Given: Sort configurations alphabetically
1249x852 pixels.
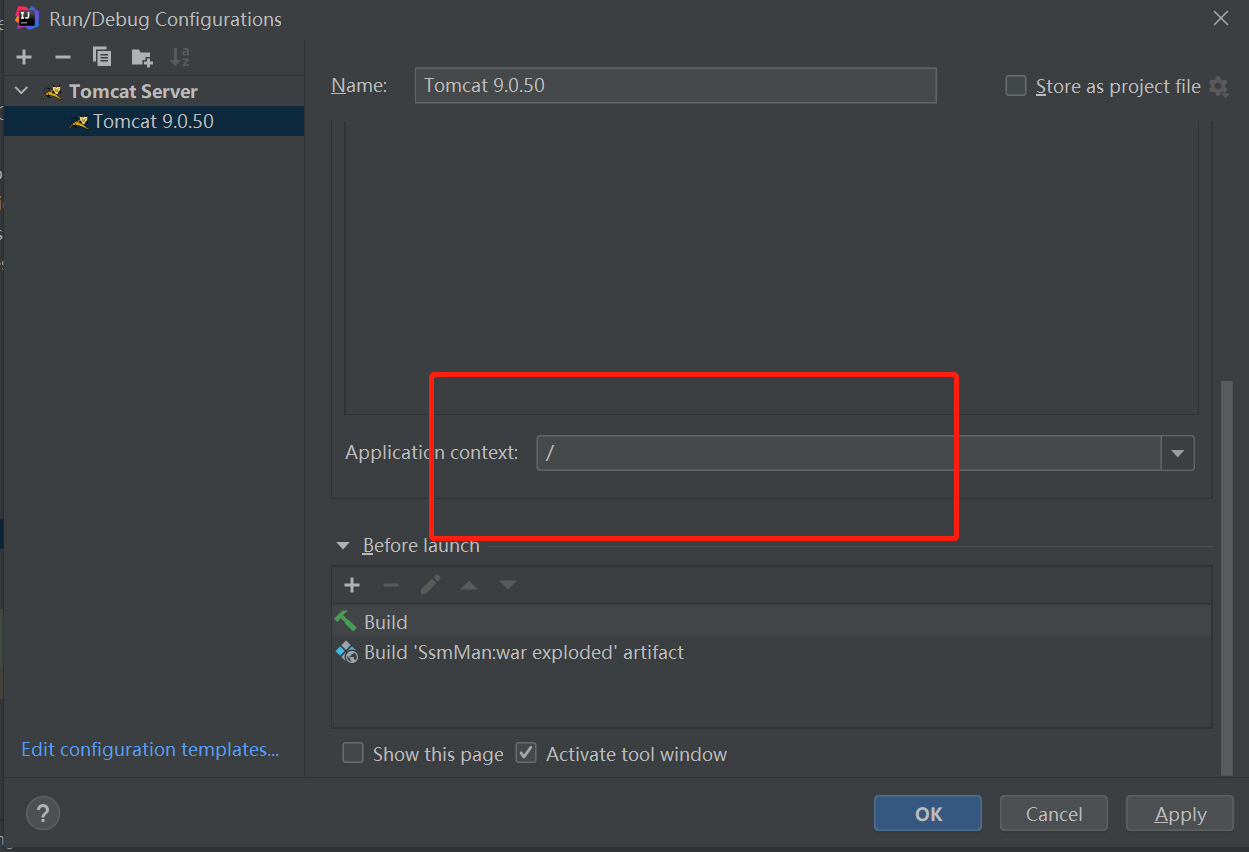Looking at the screenshot, I should tap(180, 57).
